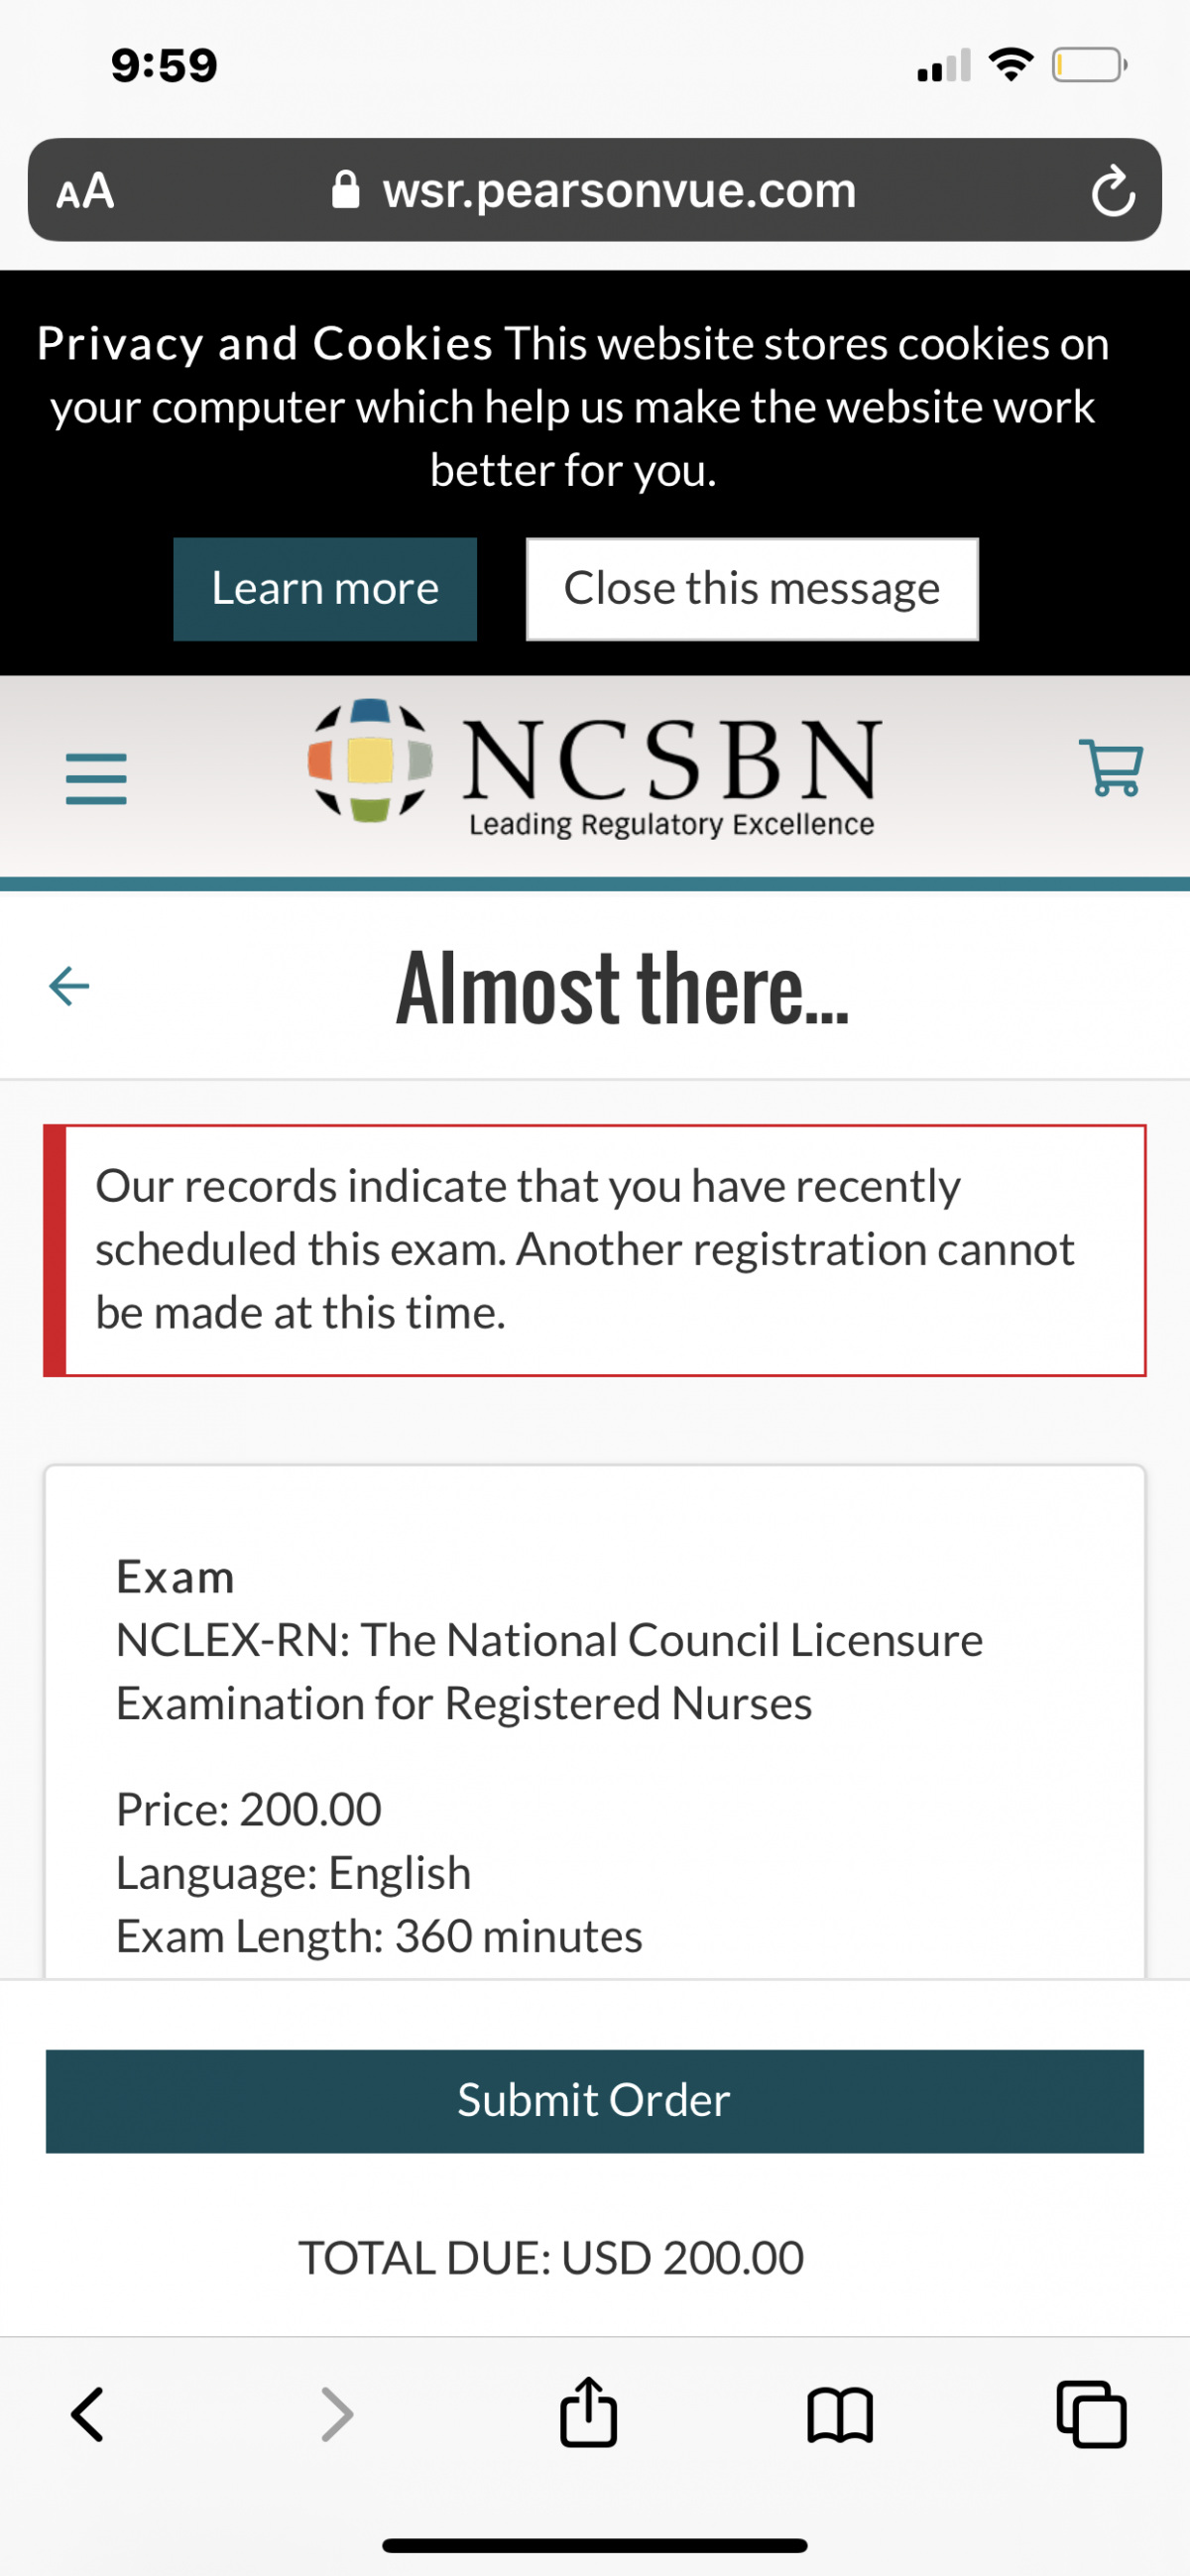
Task: Tap the wsr.pearsonvue.com address bar
Action: click(x=618, y=191)
